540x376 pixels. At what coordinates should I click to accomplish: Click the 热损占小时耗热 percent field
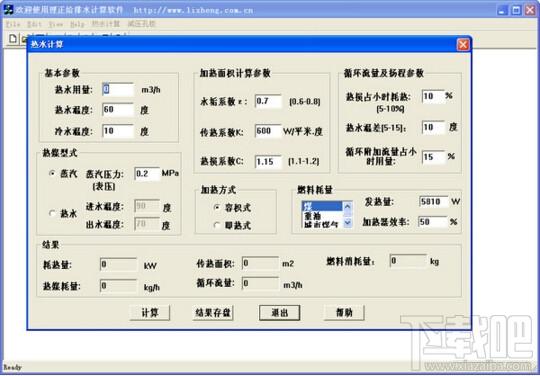(433, 96)
